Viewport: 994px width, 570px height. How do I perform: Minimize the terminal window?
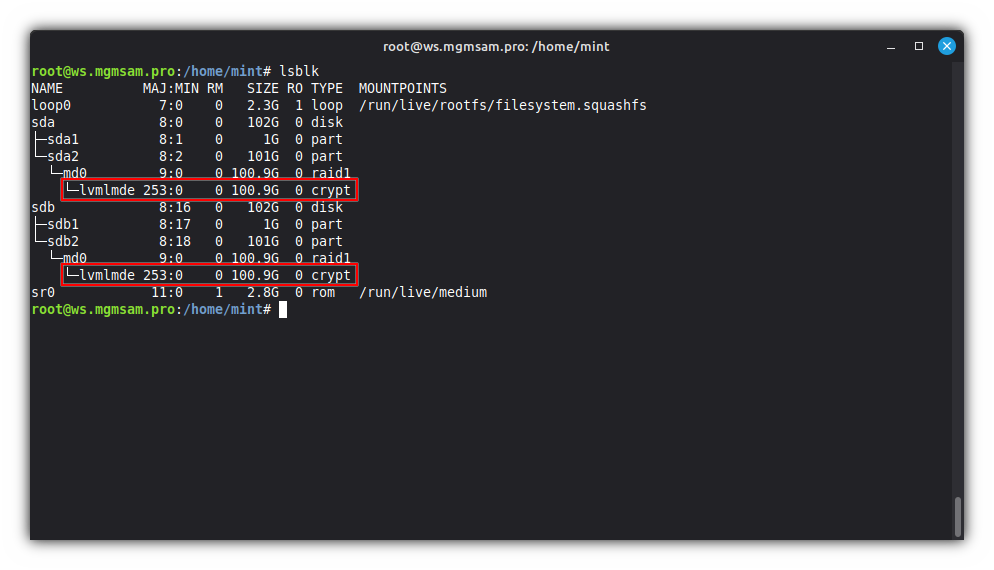[x=892, y=46]
